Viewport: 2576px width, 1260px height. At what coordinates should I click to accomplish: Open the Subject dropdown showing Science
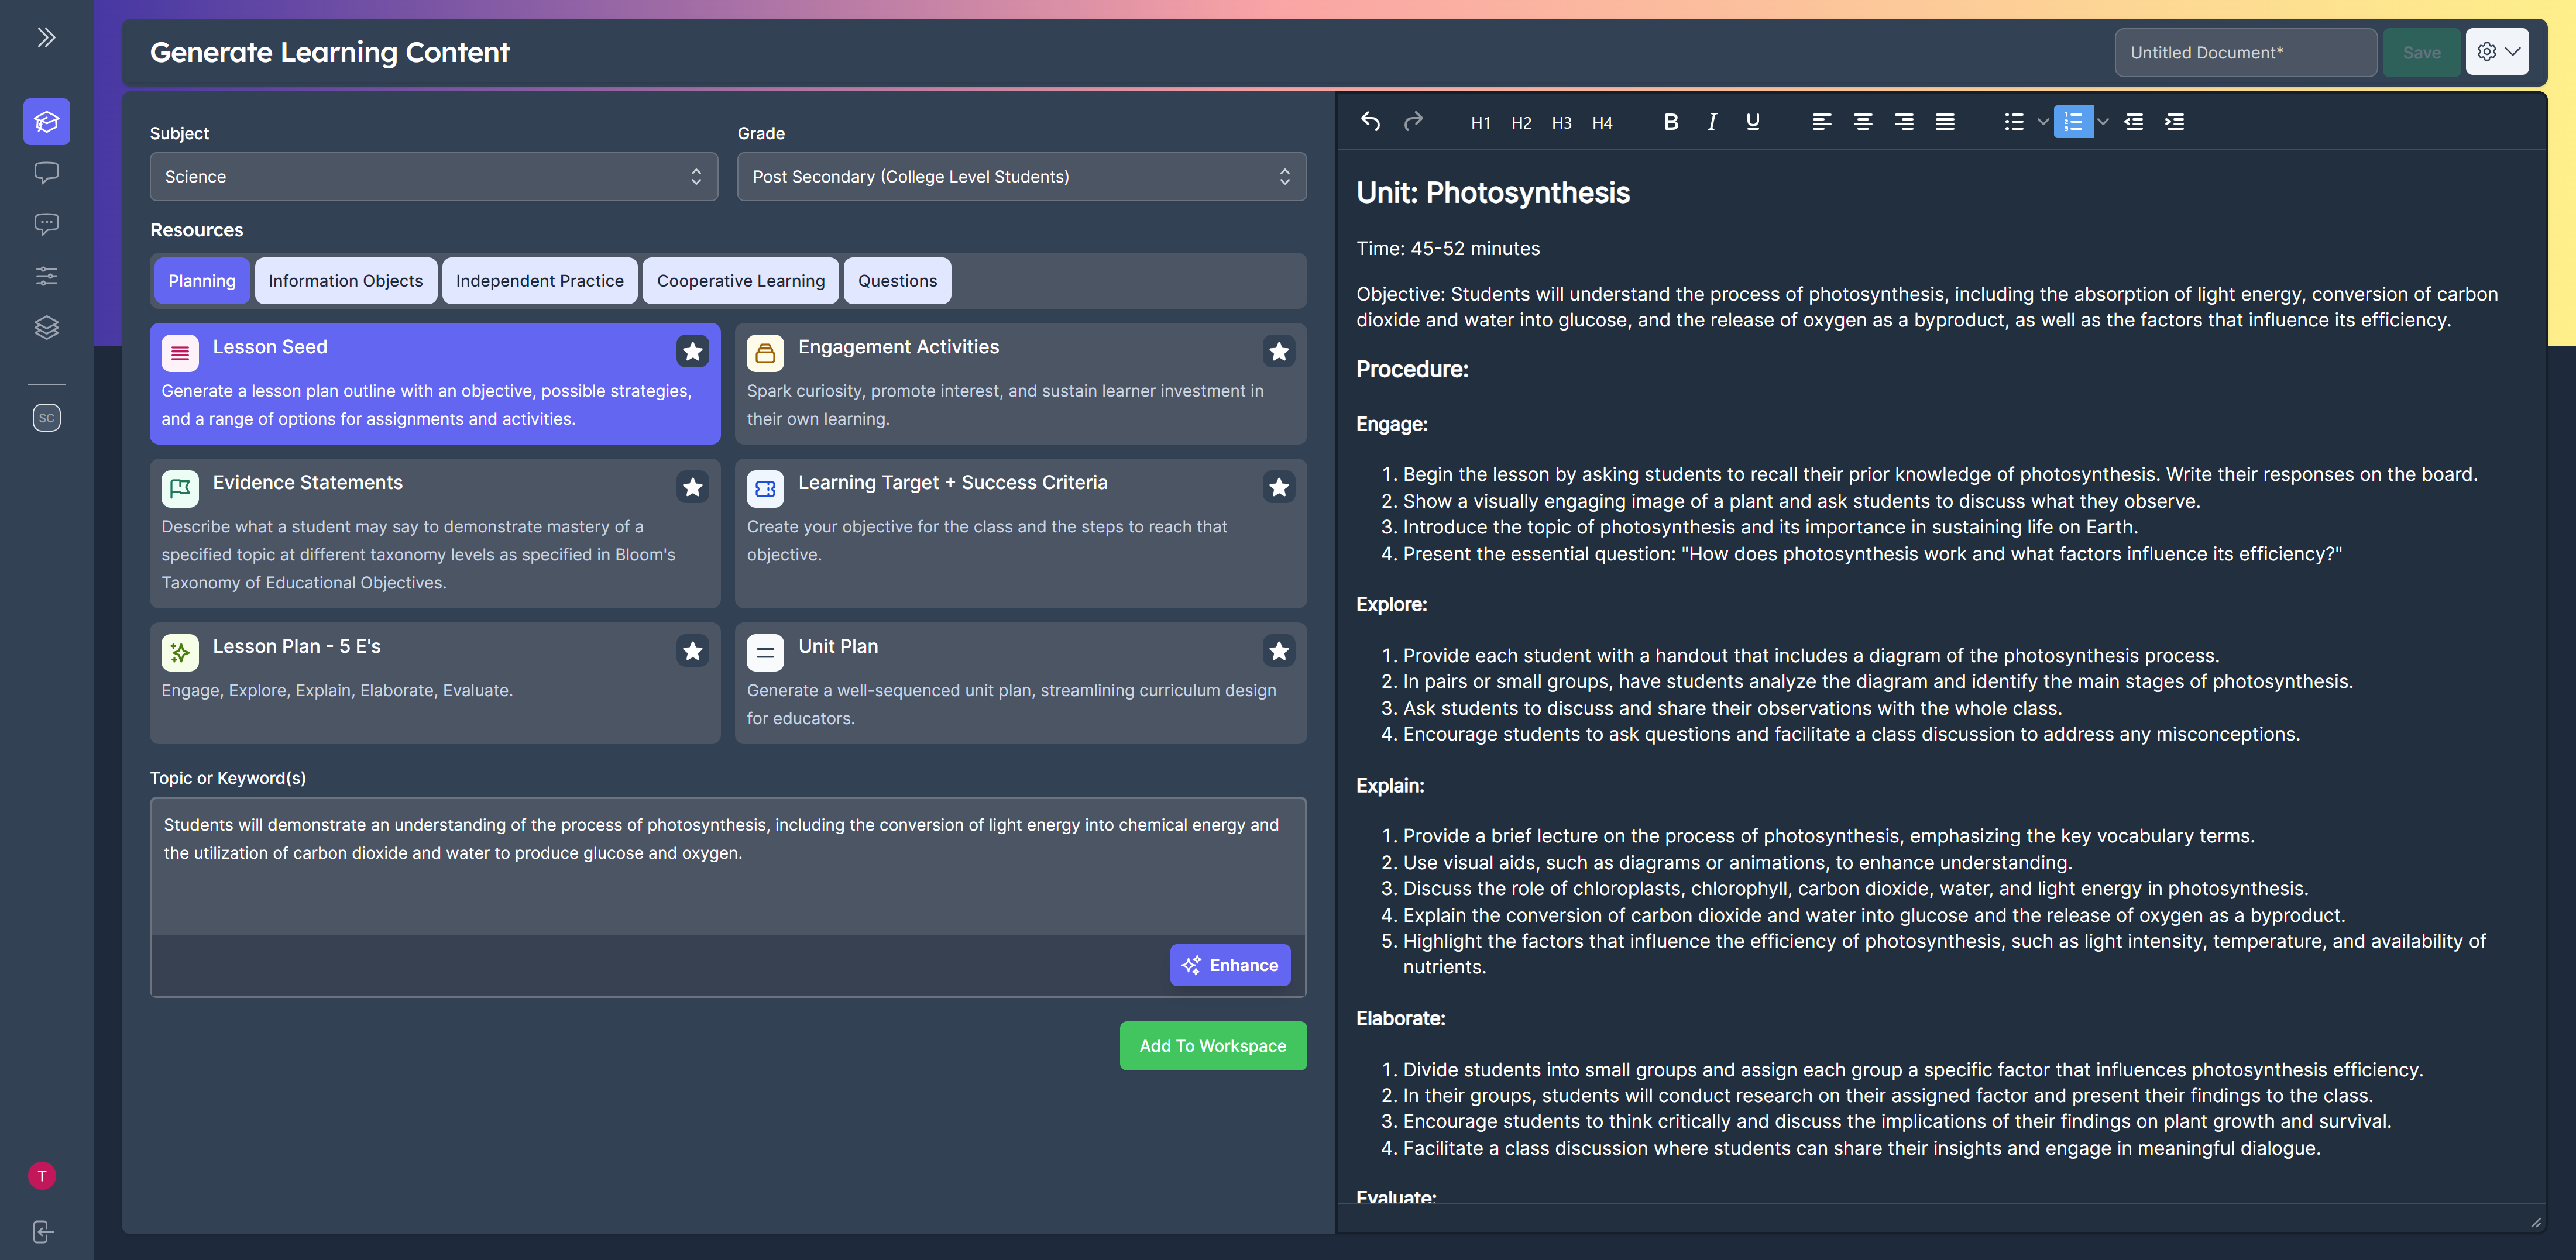click(433, 177)
